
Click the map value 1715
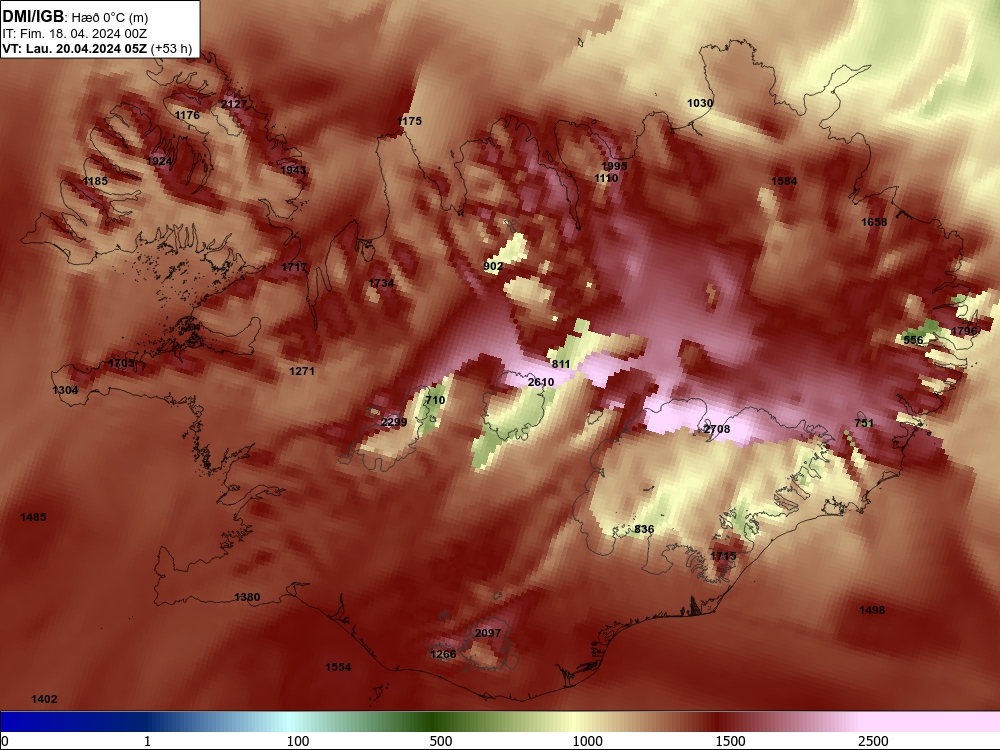(723, 556)
